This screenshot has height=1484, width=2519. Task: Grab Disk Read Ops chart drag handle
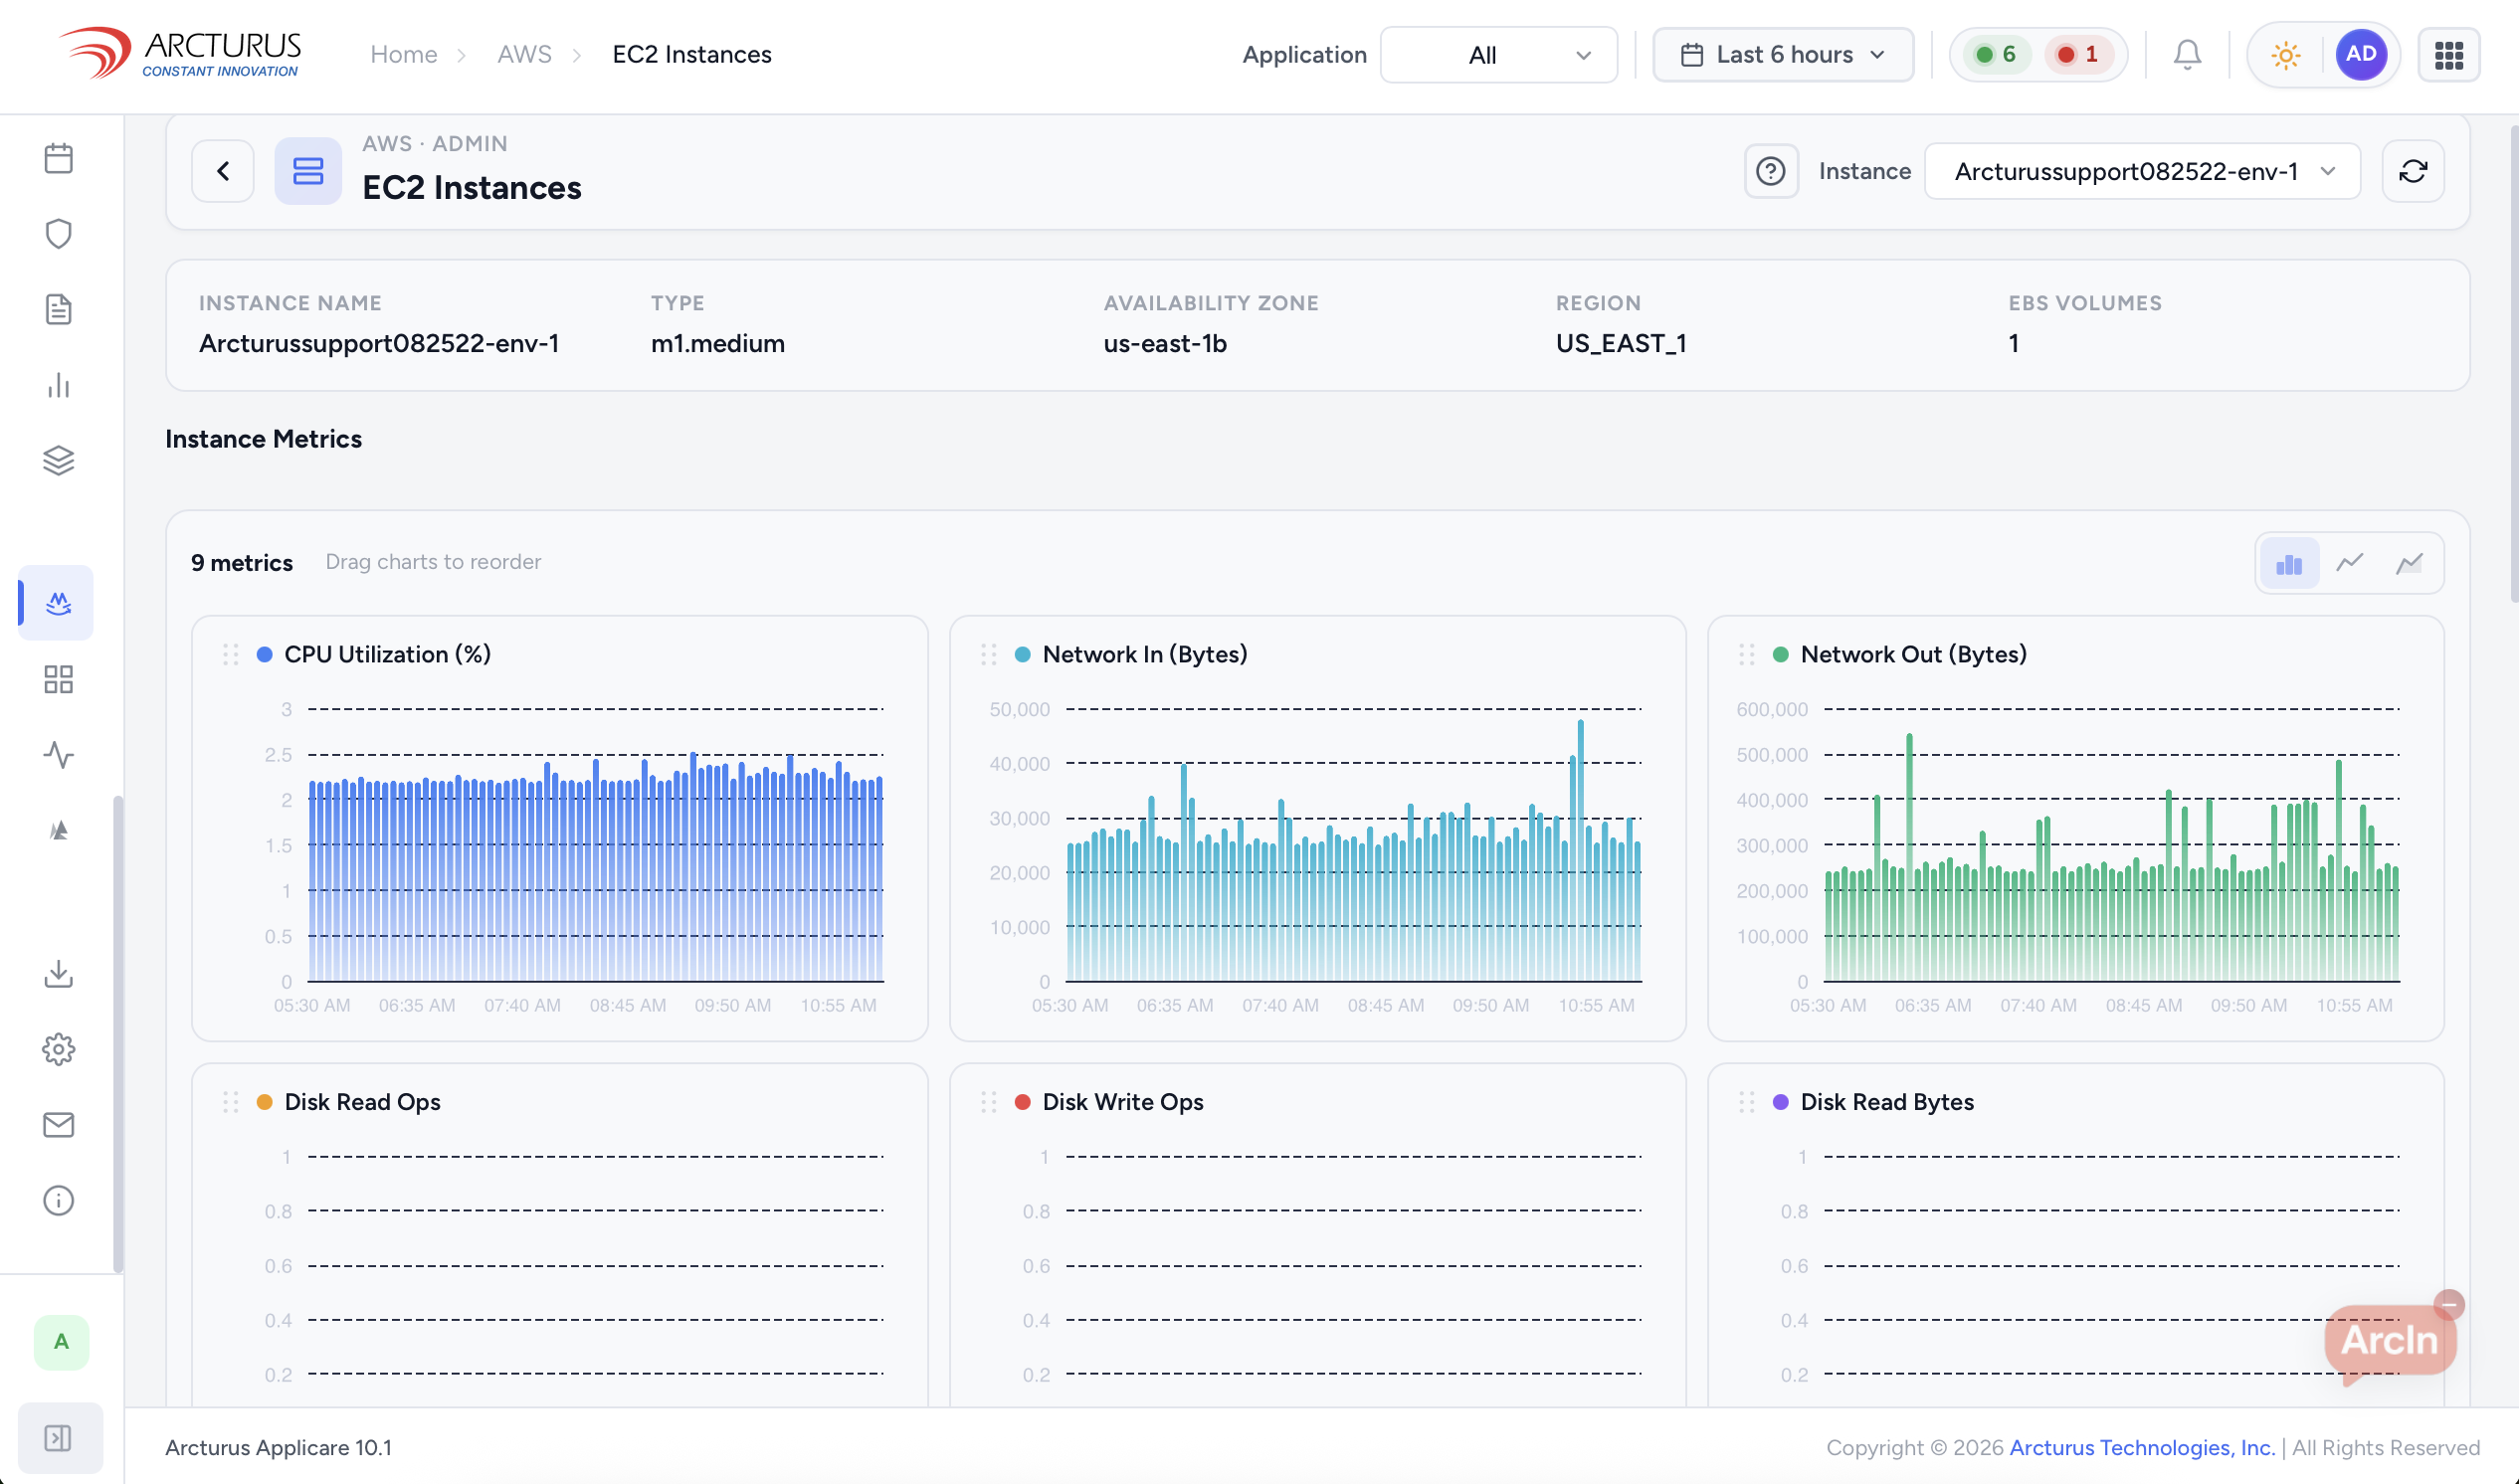point(230,1102)
